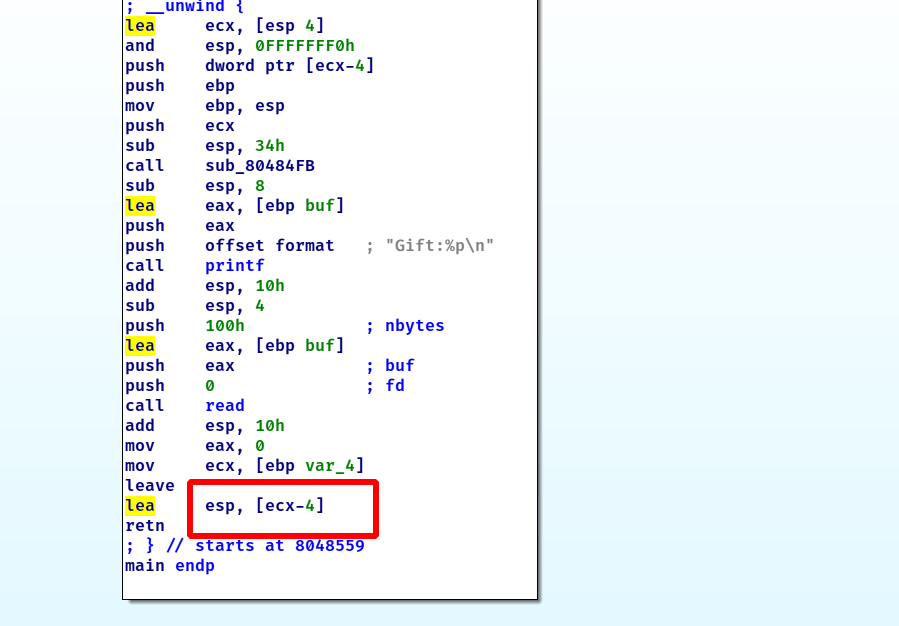Click the 'offset format' operand
The height and width of the screenshot is (626, 899).
(269, 246)
